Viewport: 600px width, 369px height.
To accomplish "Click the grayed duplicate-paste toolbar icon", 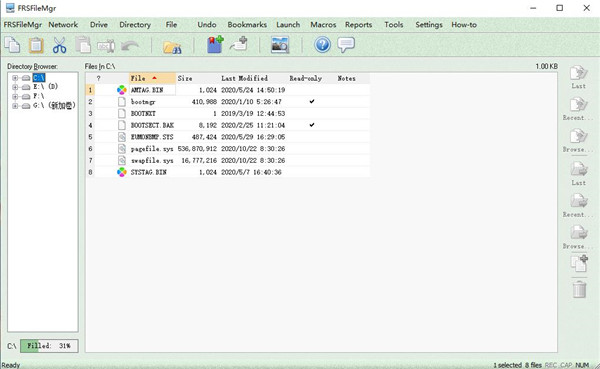I will 83,45.
